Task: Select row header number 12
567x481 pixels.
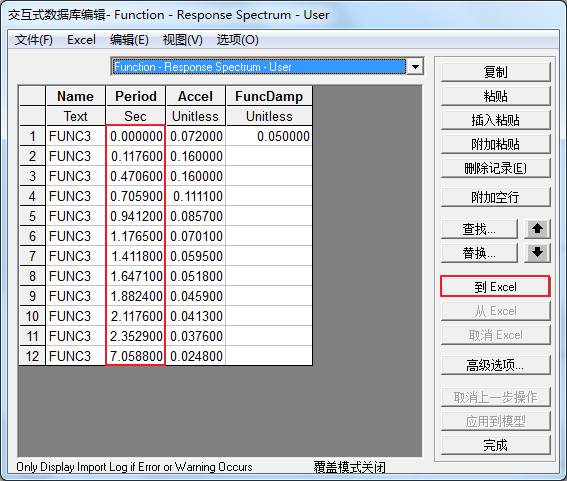Action: point(32,356)
